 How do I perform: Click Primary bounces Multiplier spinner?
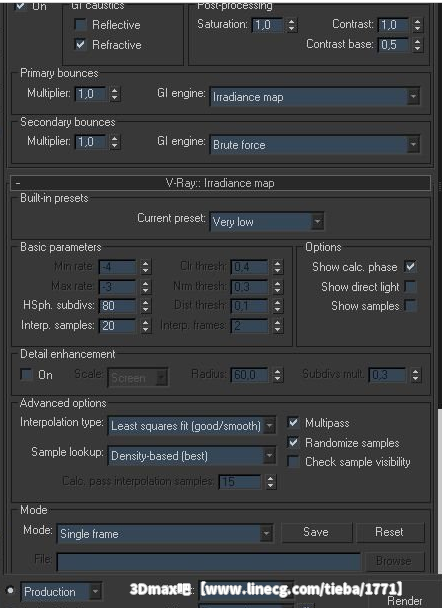(x=114, y=93)
